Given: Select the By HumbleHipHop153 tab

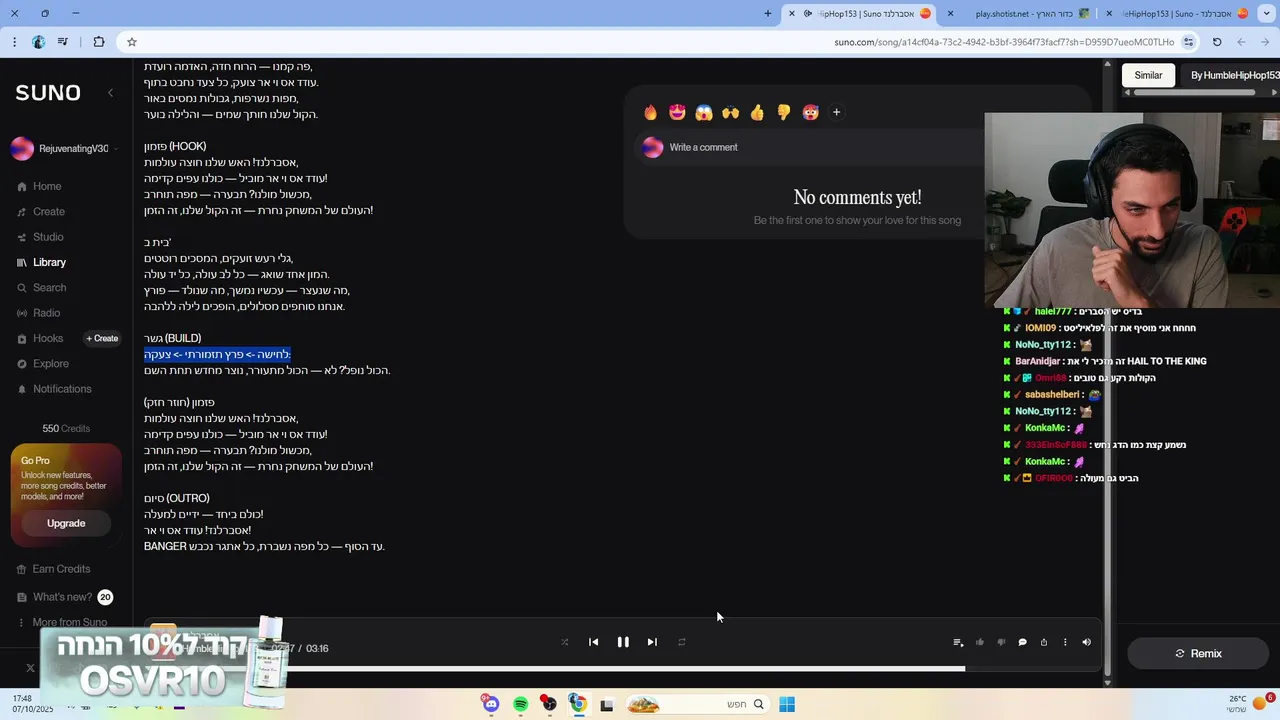Looking at the screenshot, I should (1229, 75).
